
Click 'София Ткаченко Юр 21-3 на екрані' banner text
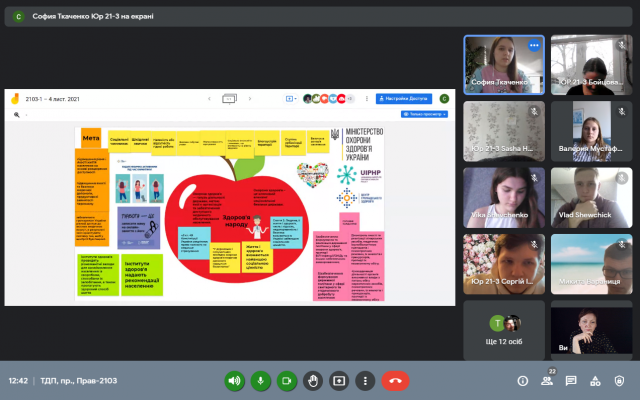93,17
